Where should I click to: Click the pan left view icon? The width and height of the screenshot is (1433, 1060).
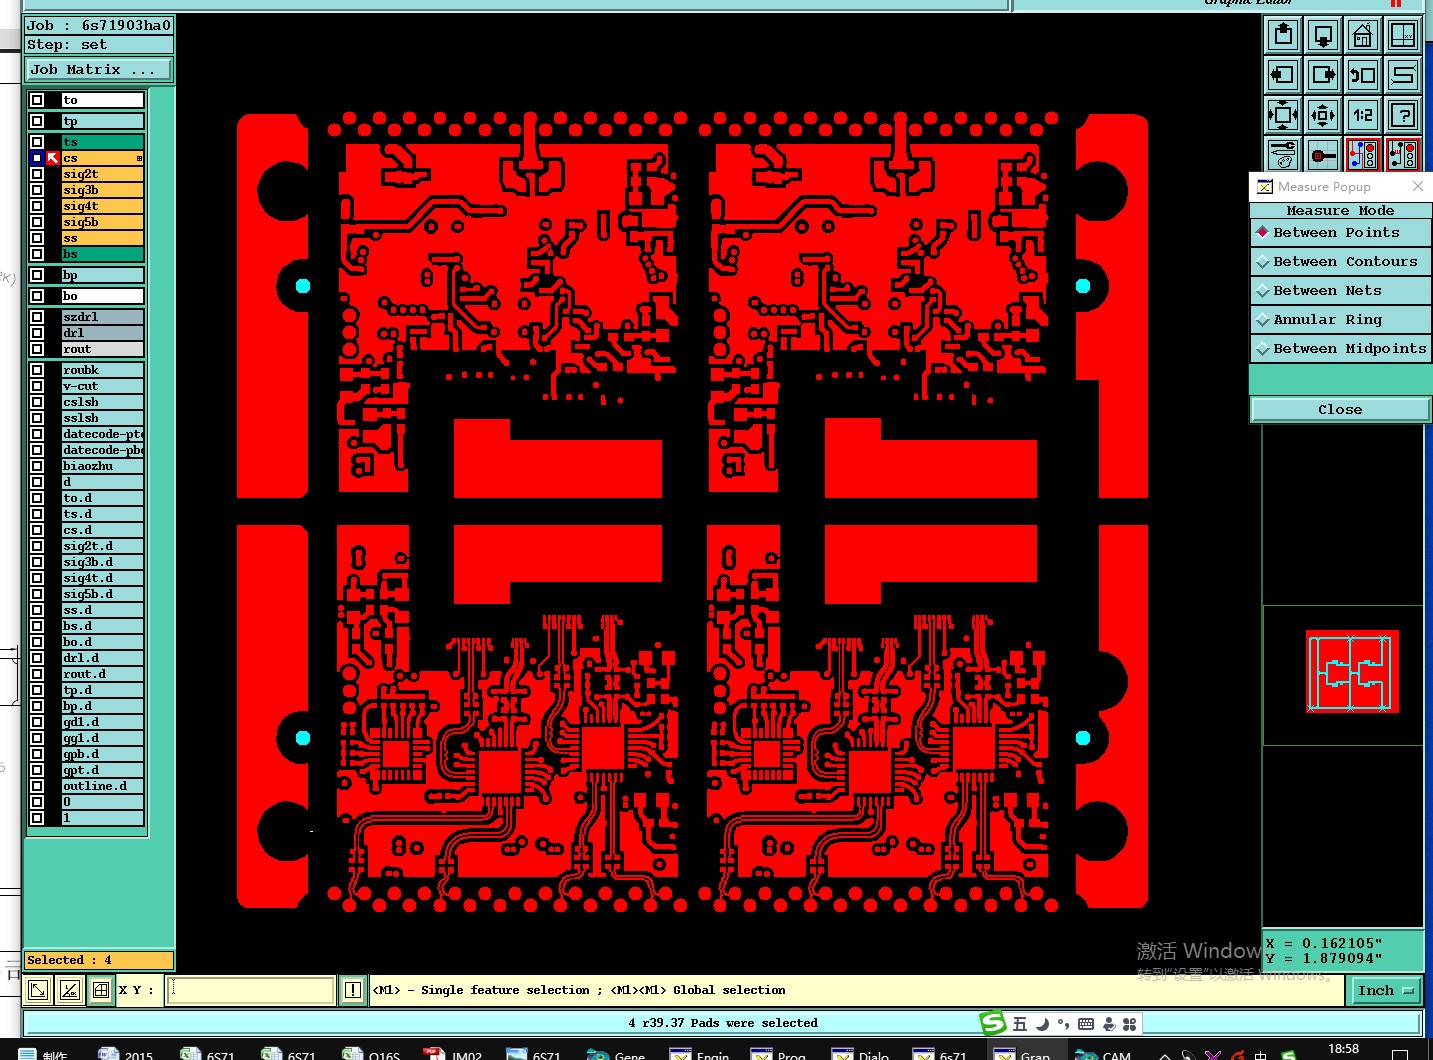point(1283,75)
